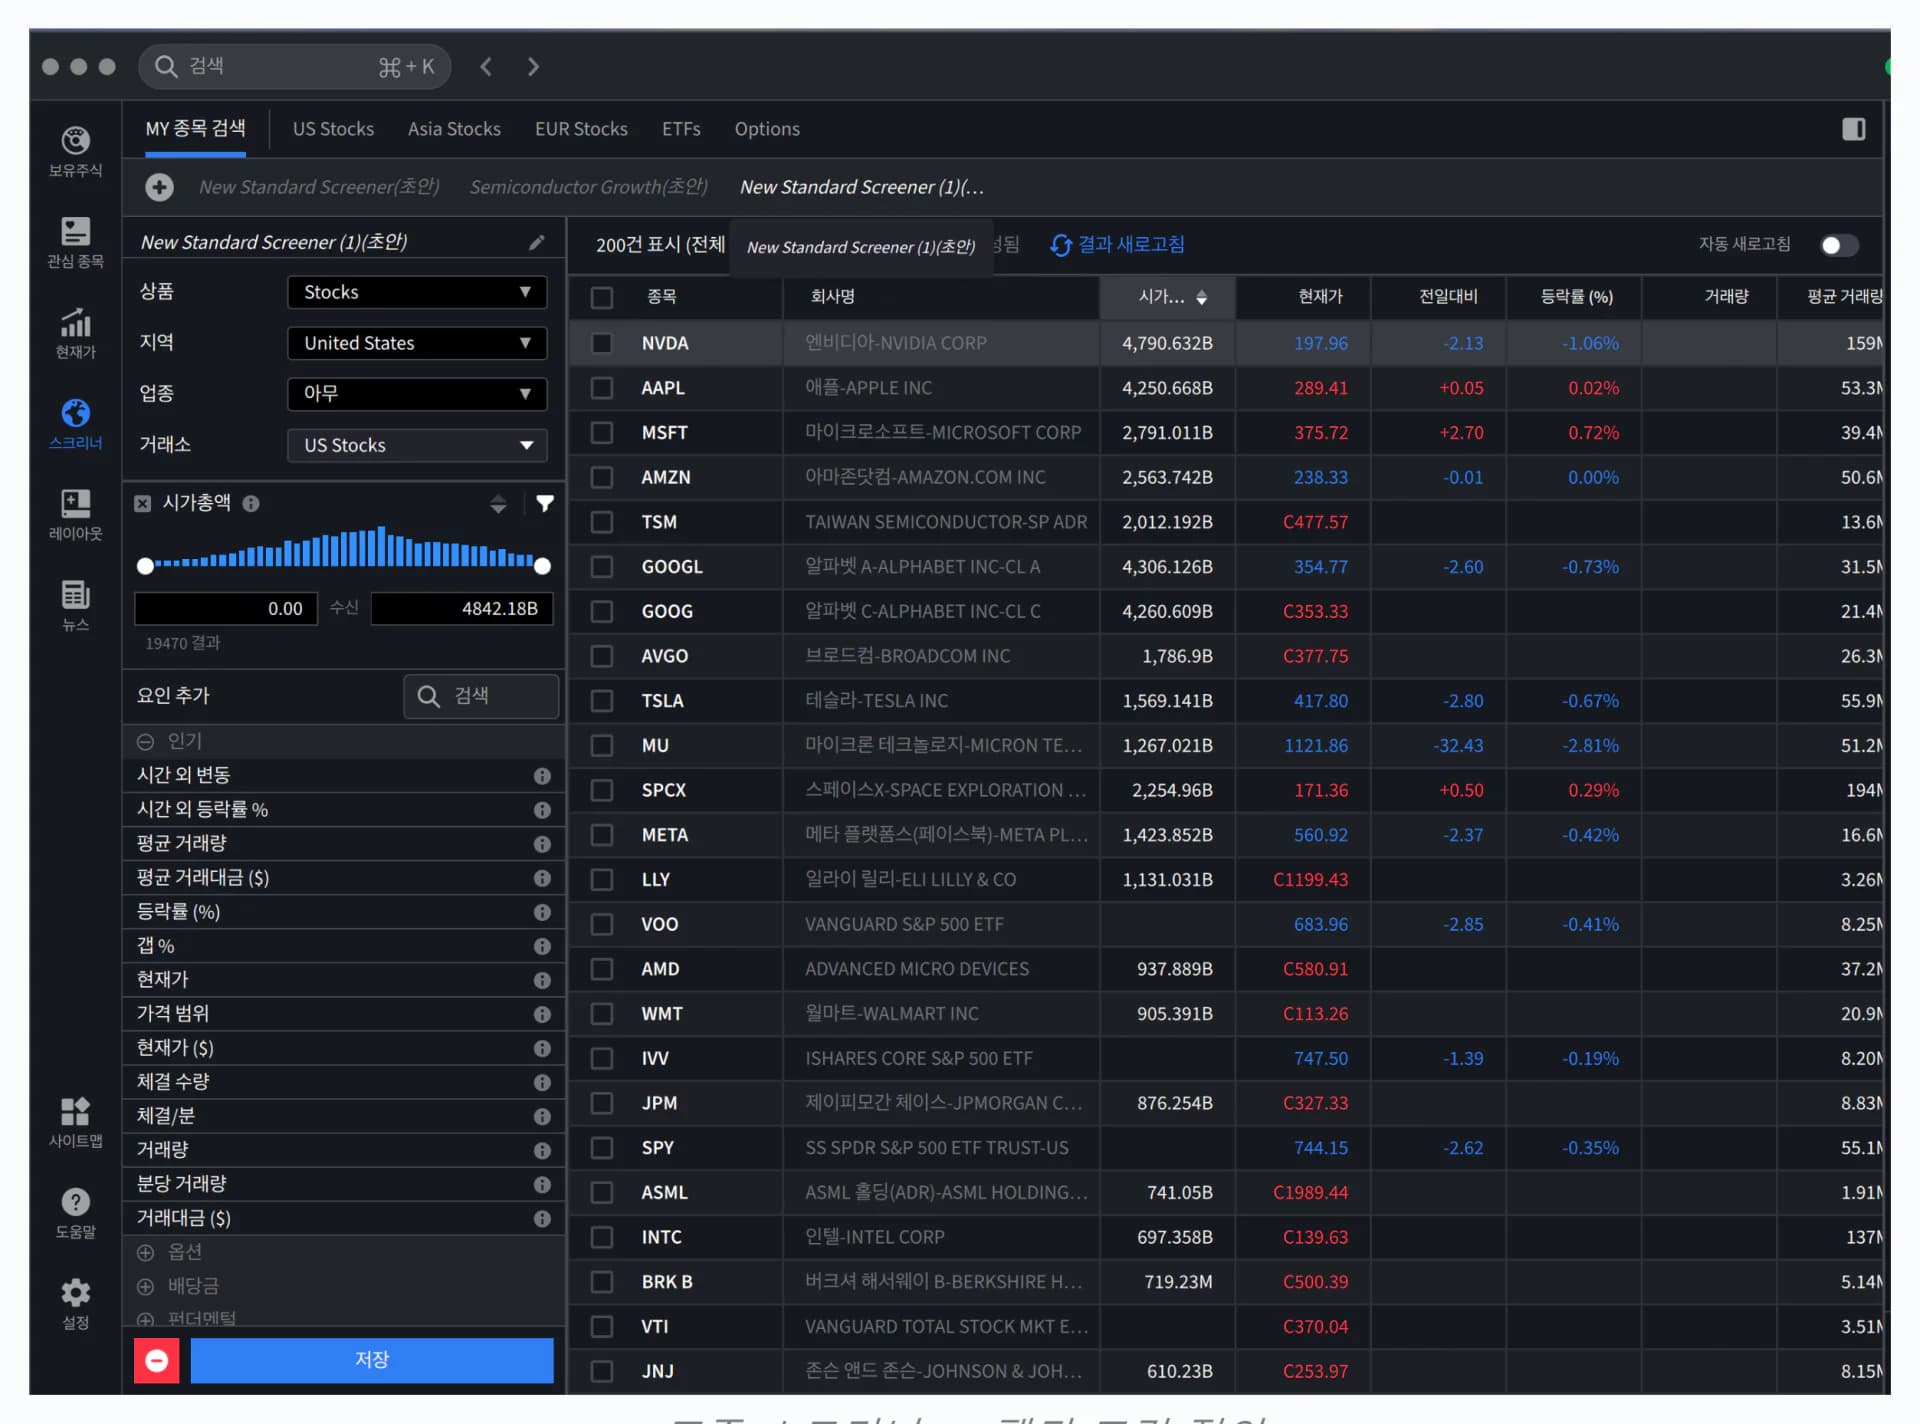Screen dimensions: 1920x1424
Task: Click the 시가총액 slider right handle
Action: coord(543,566)
